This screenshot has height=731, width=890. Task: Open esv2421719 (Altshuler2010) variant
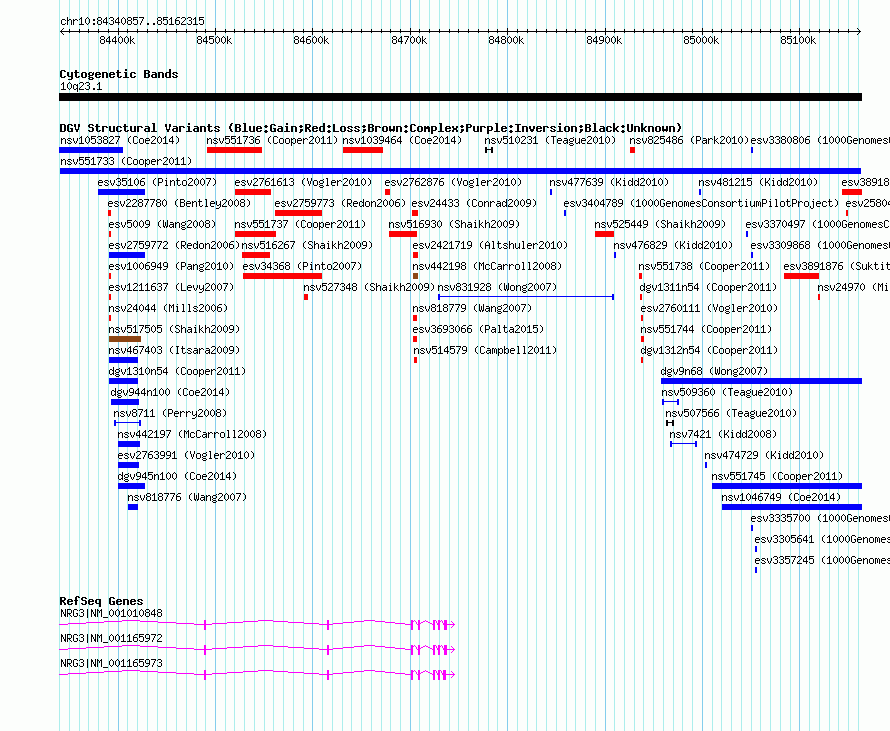point(490,245)
